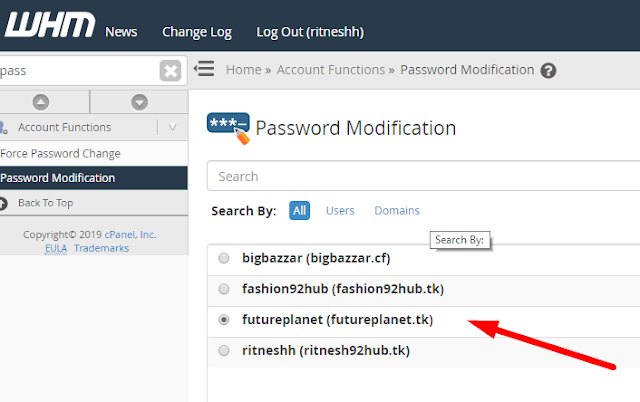The width and height of the screenshot is (640, 402).
Task: Collapse all sidebar sections with up arrow
Action: [x=41, y=102]
